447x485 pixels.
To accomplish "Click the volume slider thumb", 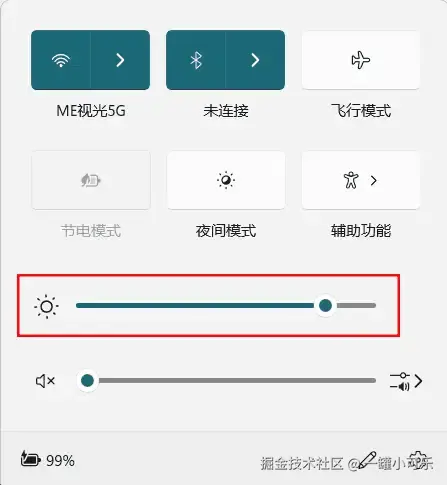I will pyautogui.click(x=87, y=381).
